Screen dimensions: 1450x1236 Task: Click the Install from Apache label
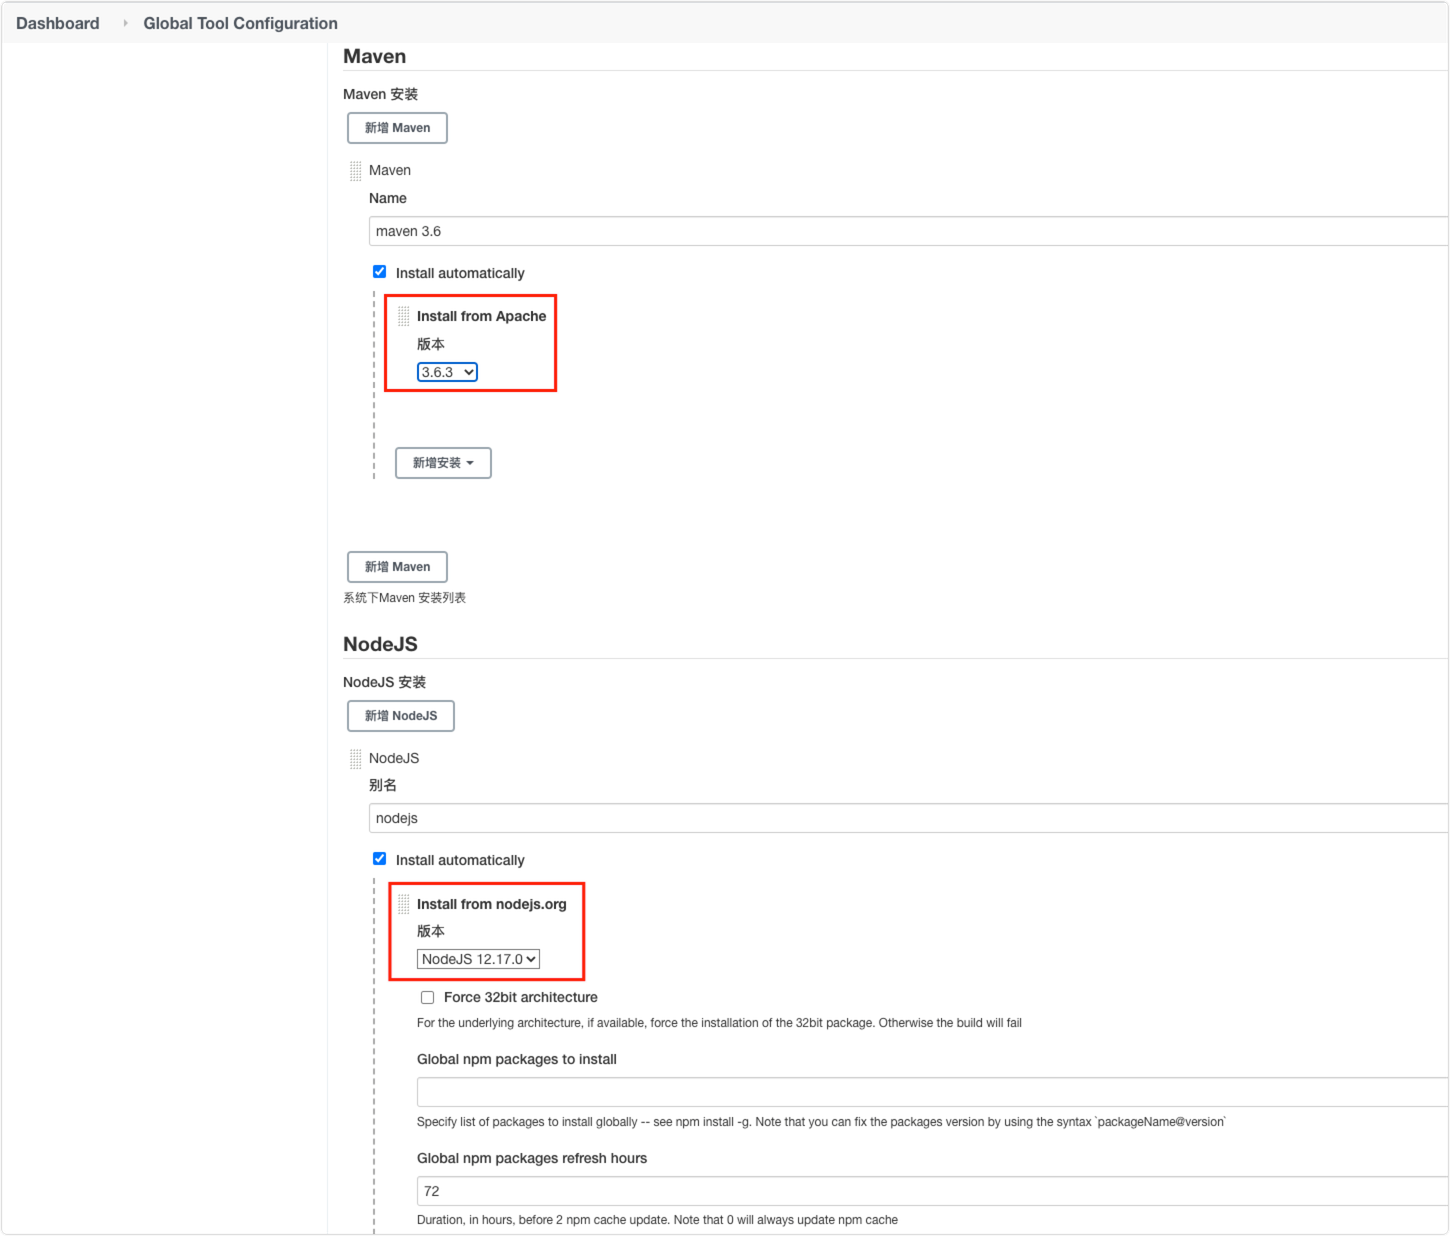[x=482, y=316]
